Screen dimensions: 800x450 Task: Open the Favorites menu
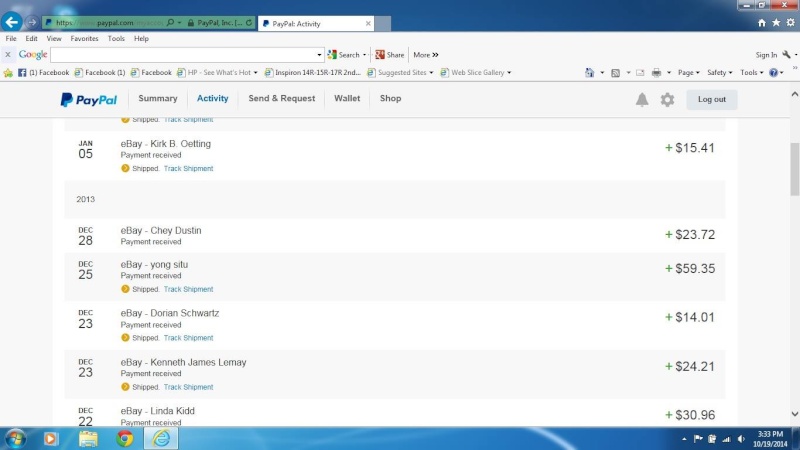[x=84, y=38]
